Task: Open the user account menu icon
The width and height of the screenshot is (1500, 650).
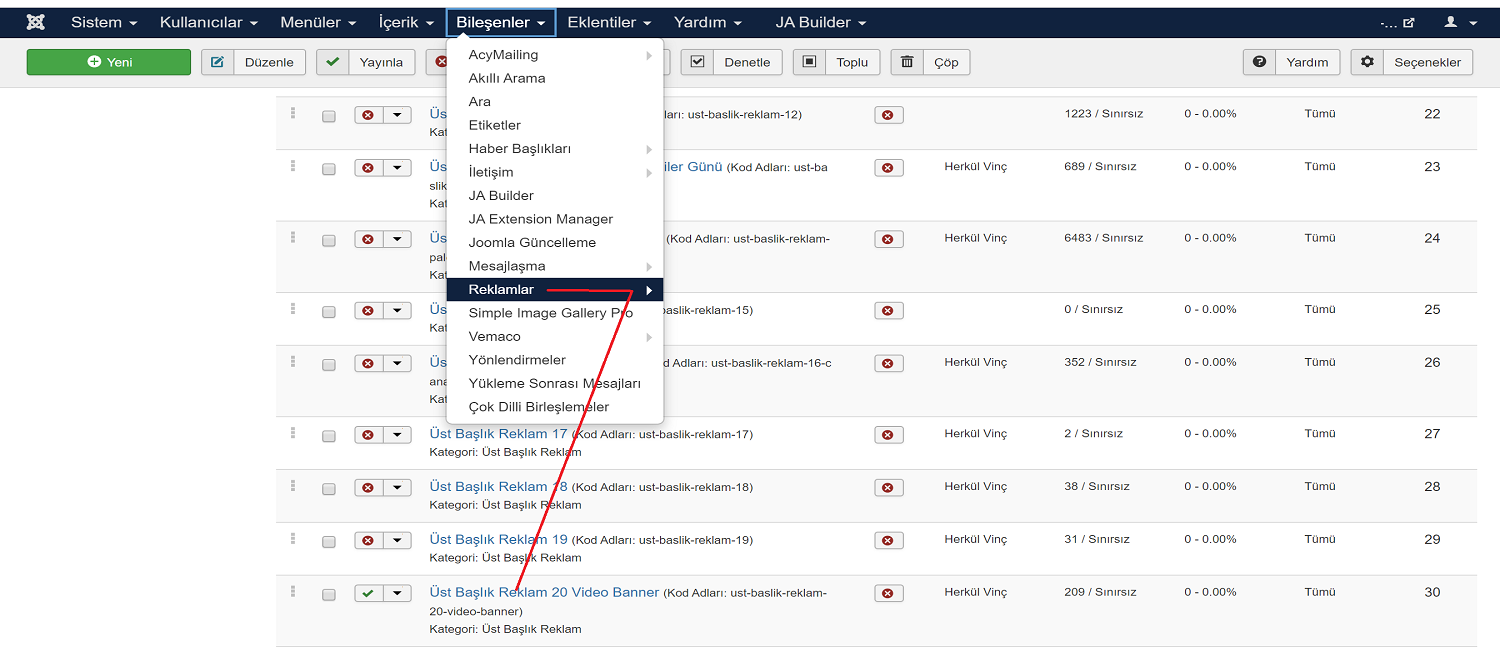Action: (x=1458, y=22)
